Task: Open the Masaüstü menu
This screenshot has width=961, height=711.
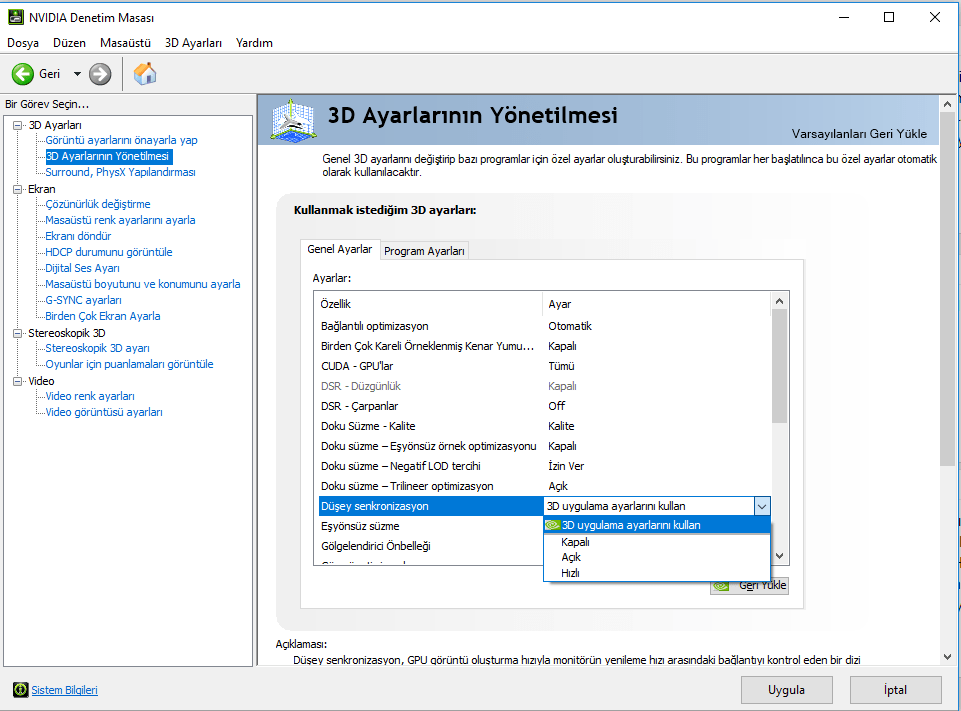Action: [125, 43]
